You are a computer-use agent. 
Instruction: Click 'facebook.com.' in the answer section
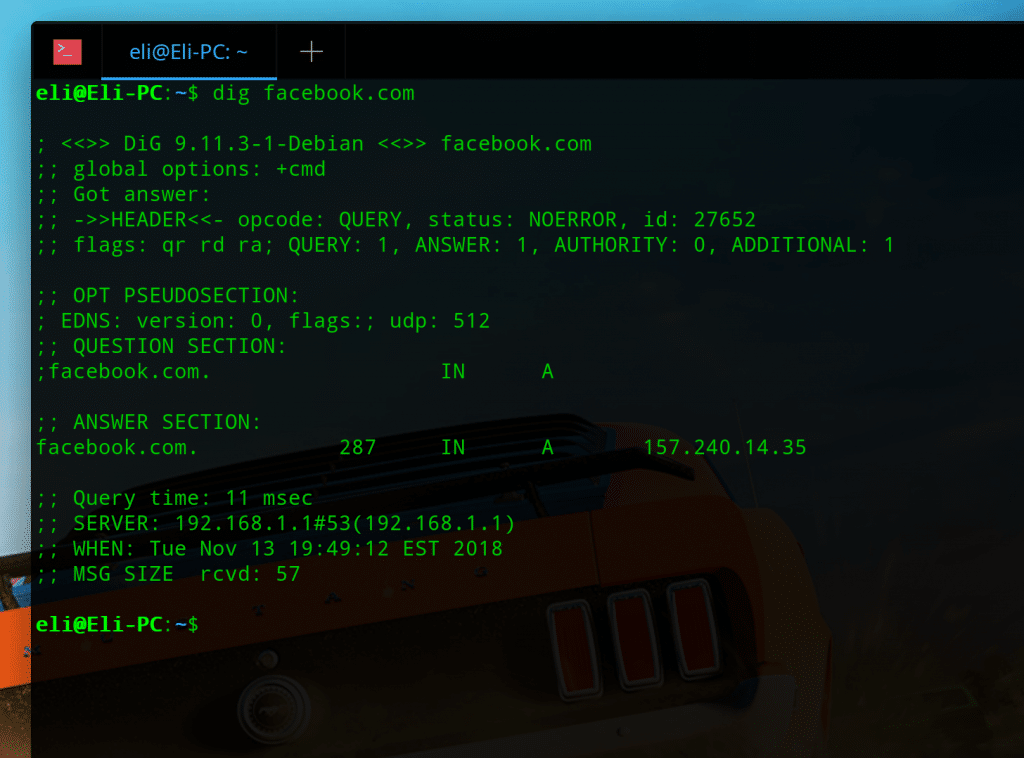[117, 448]
